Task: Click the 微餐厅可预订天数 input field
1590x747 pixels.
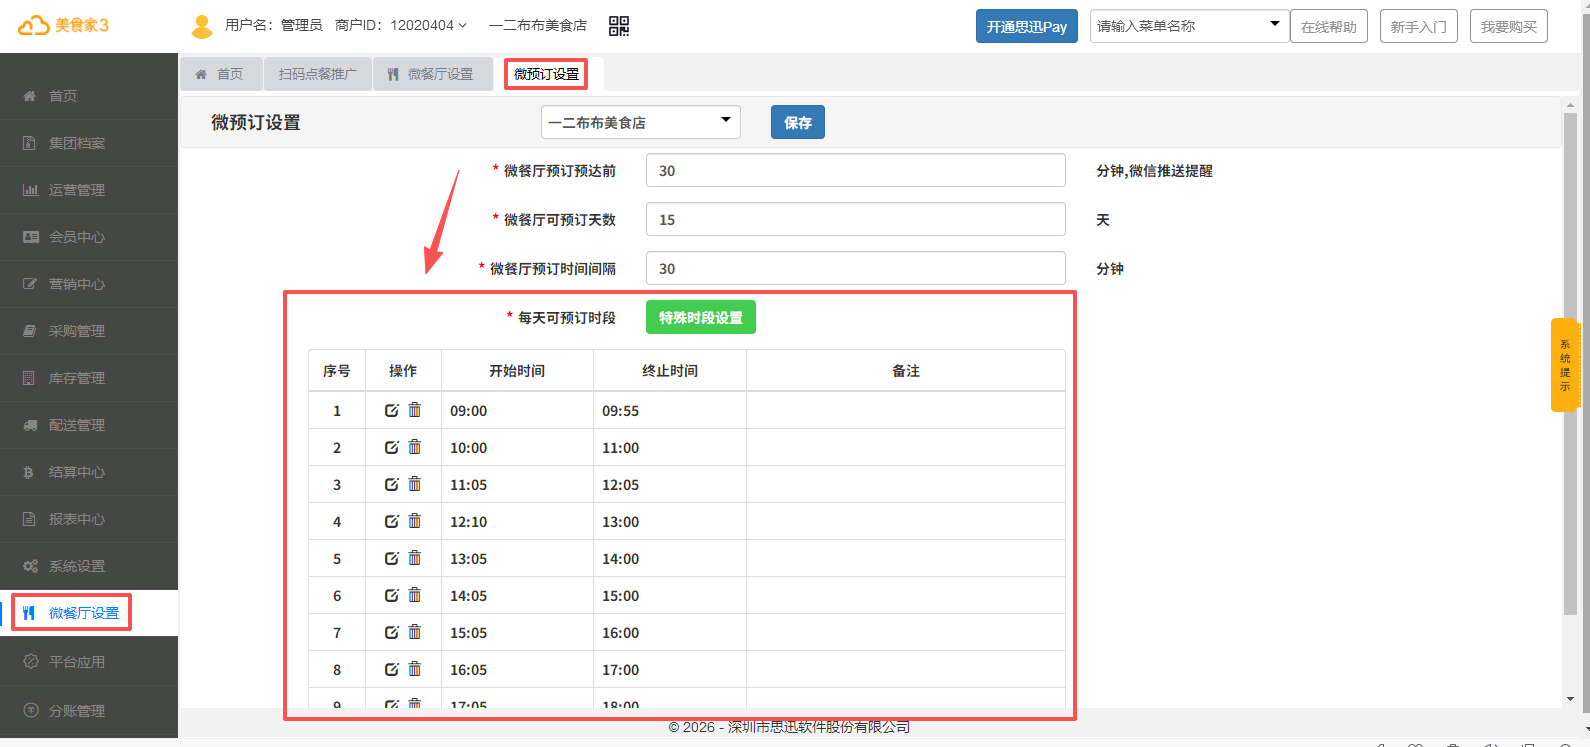Action: tap(855, 220)
